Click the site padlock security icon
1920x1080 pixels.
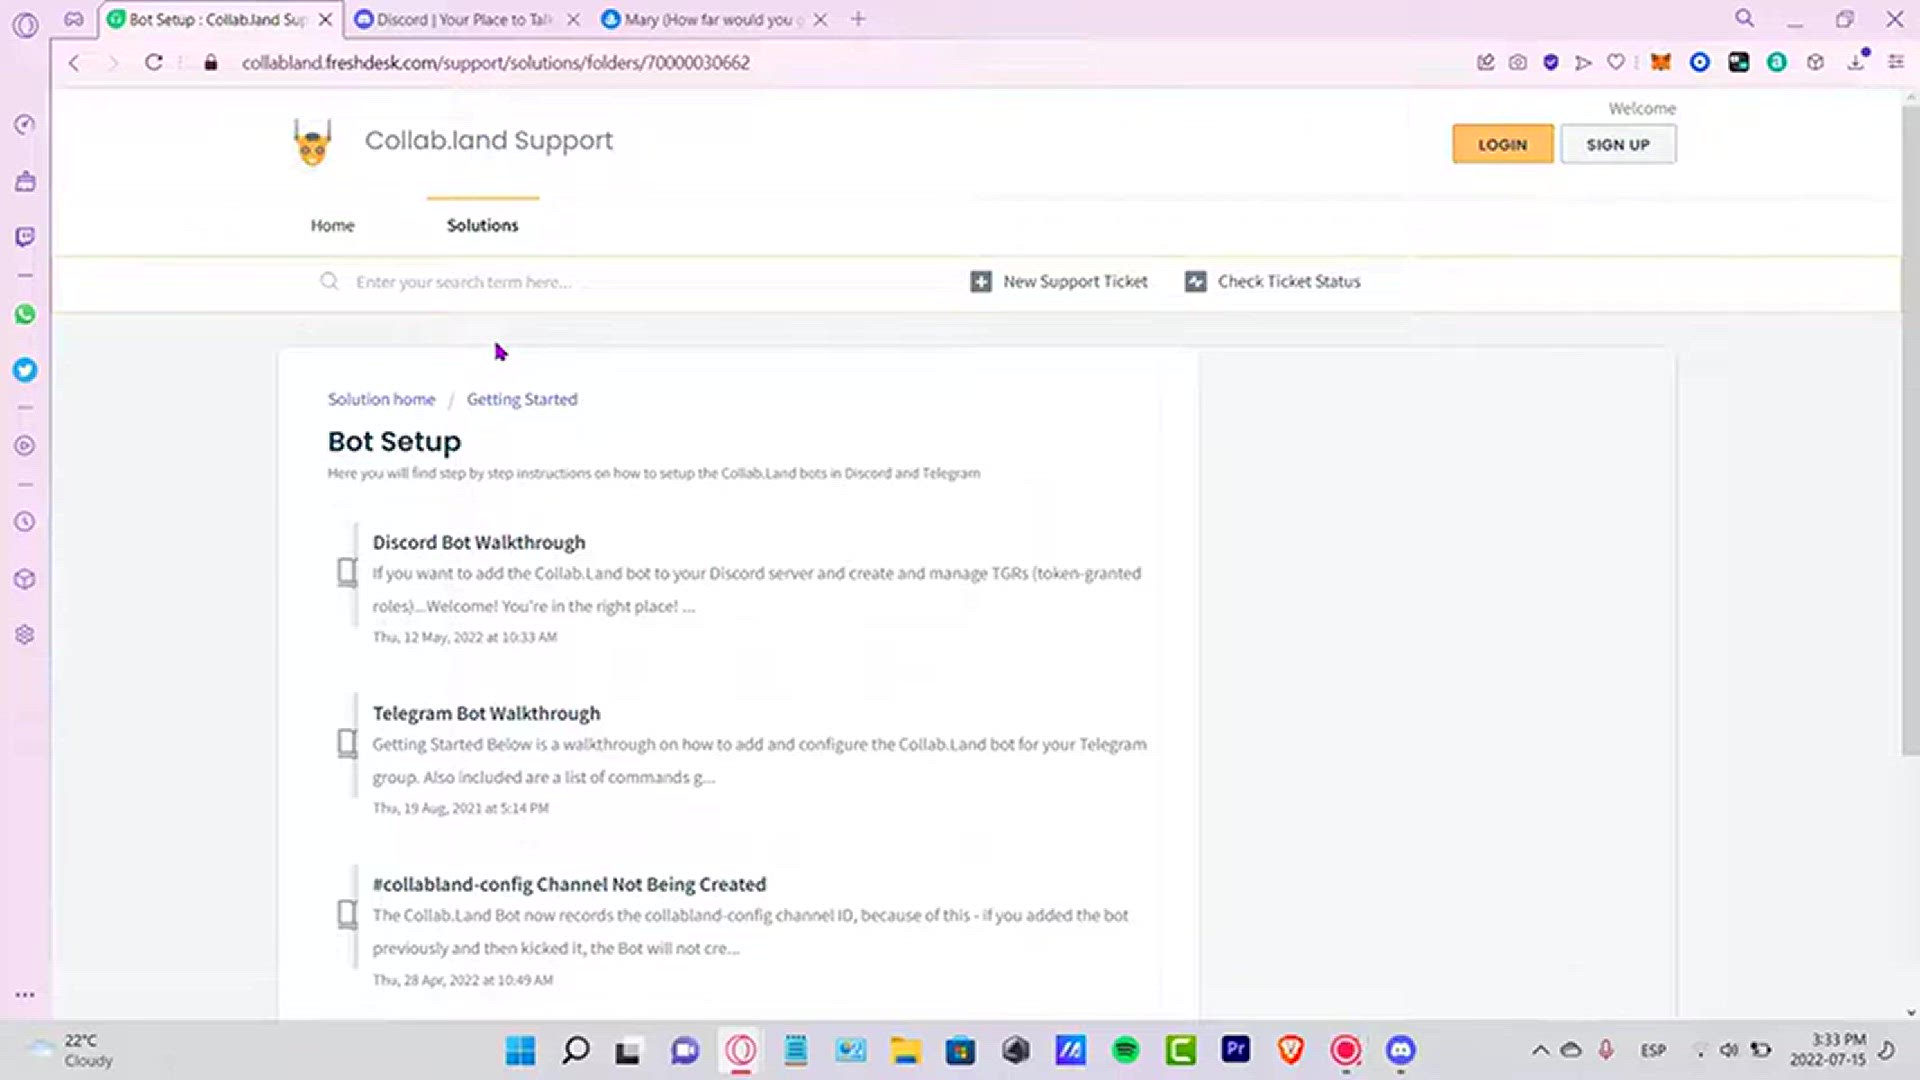[210, 63]
